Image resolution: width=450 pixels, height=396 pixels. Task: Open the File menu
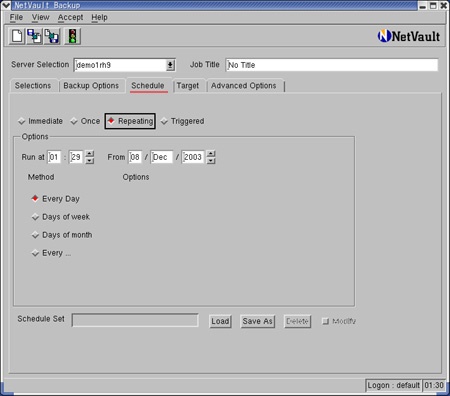16,17
